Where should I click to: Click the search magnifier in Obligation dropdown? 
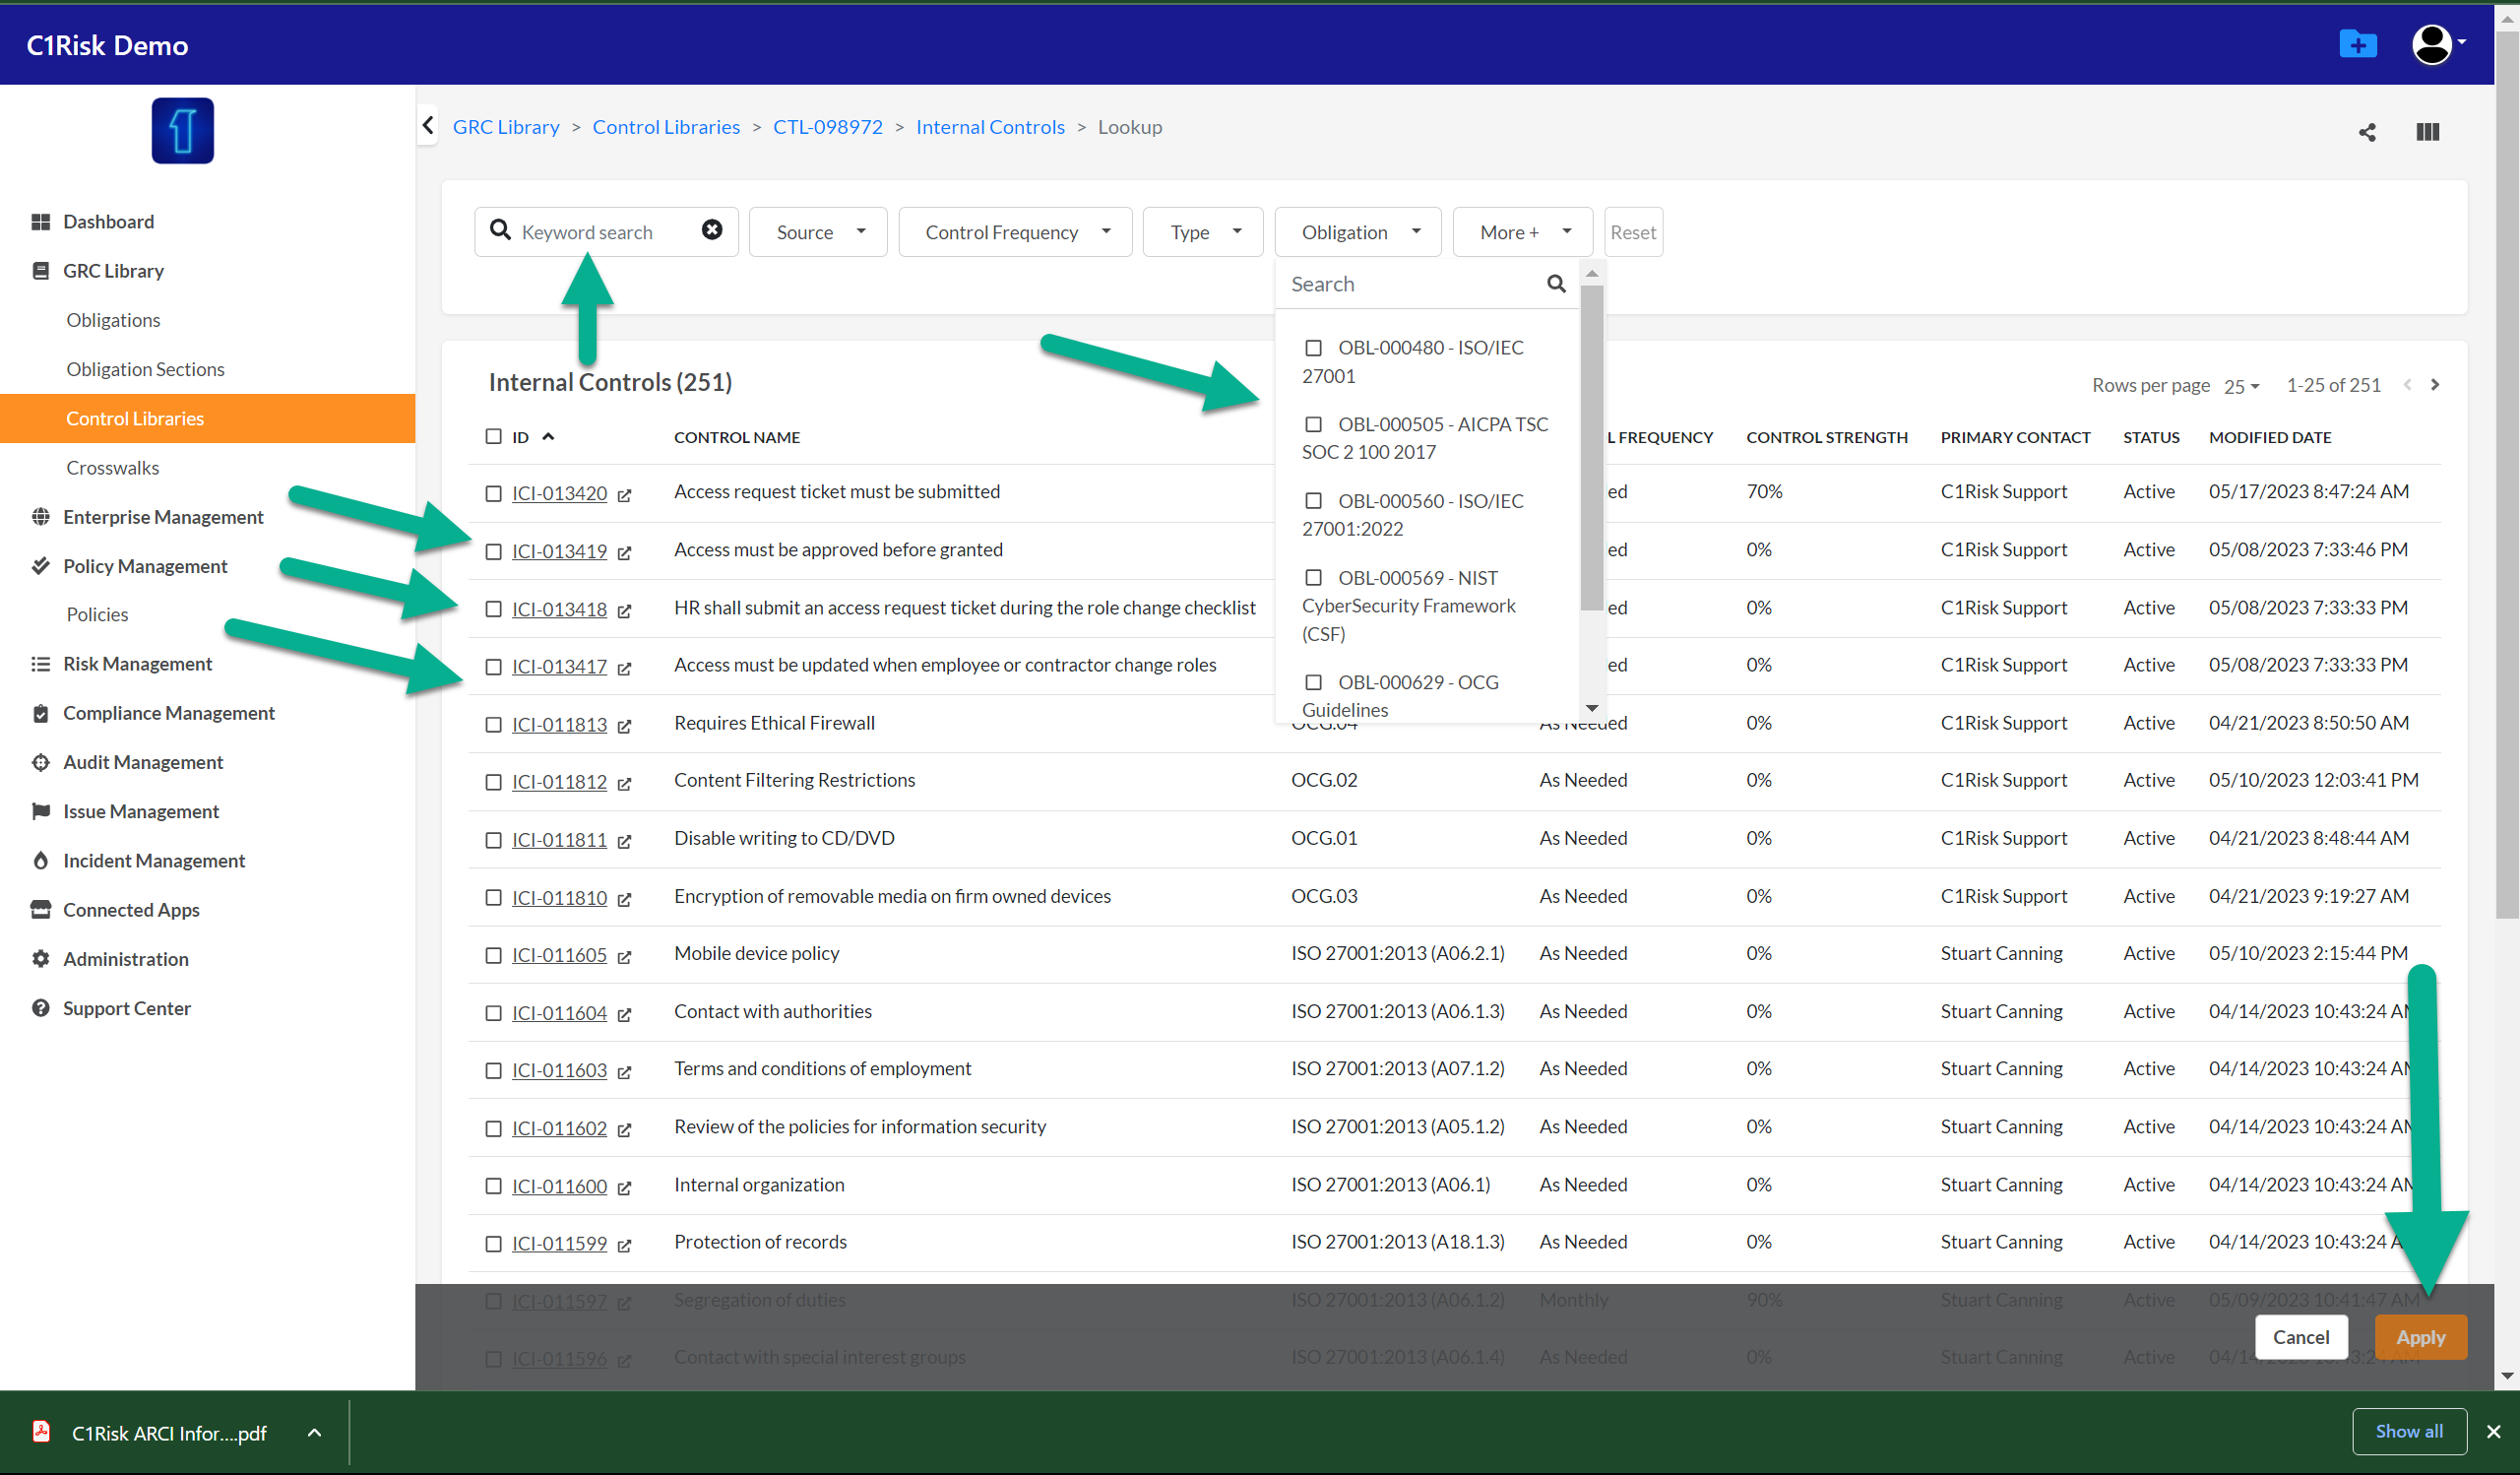tap(1555, 284)
